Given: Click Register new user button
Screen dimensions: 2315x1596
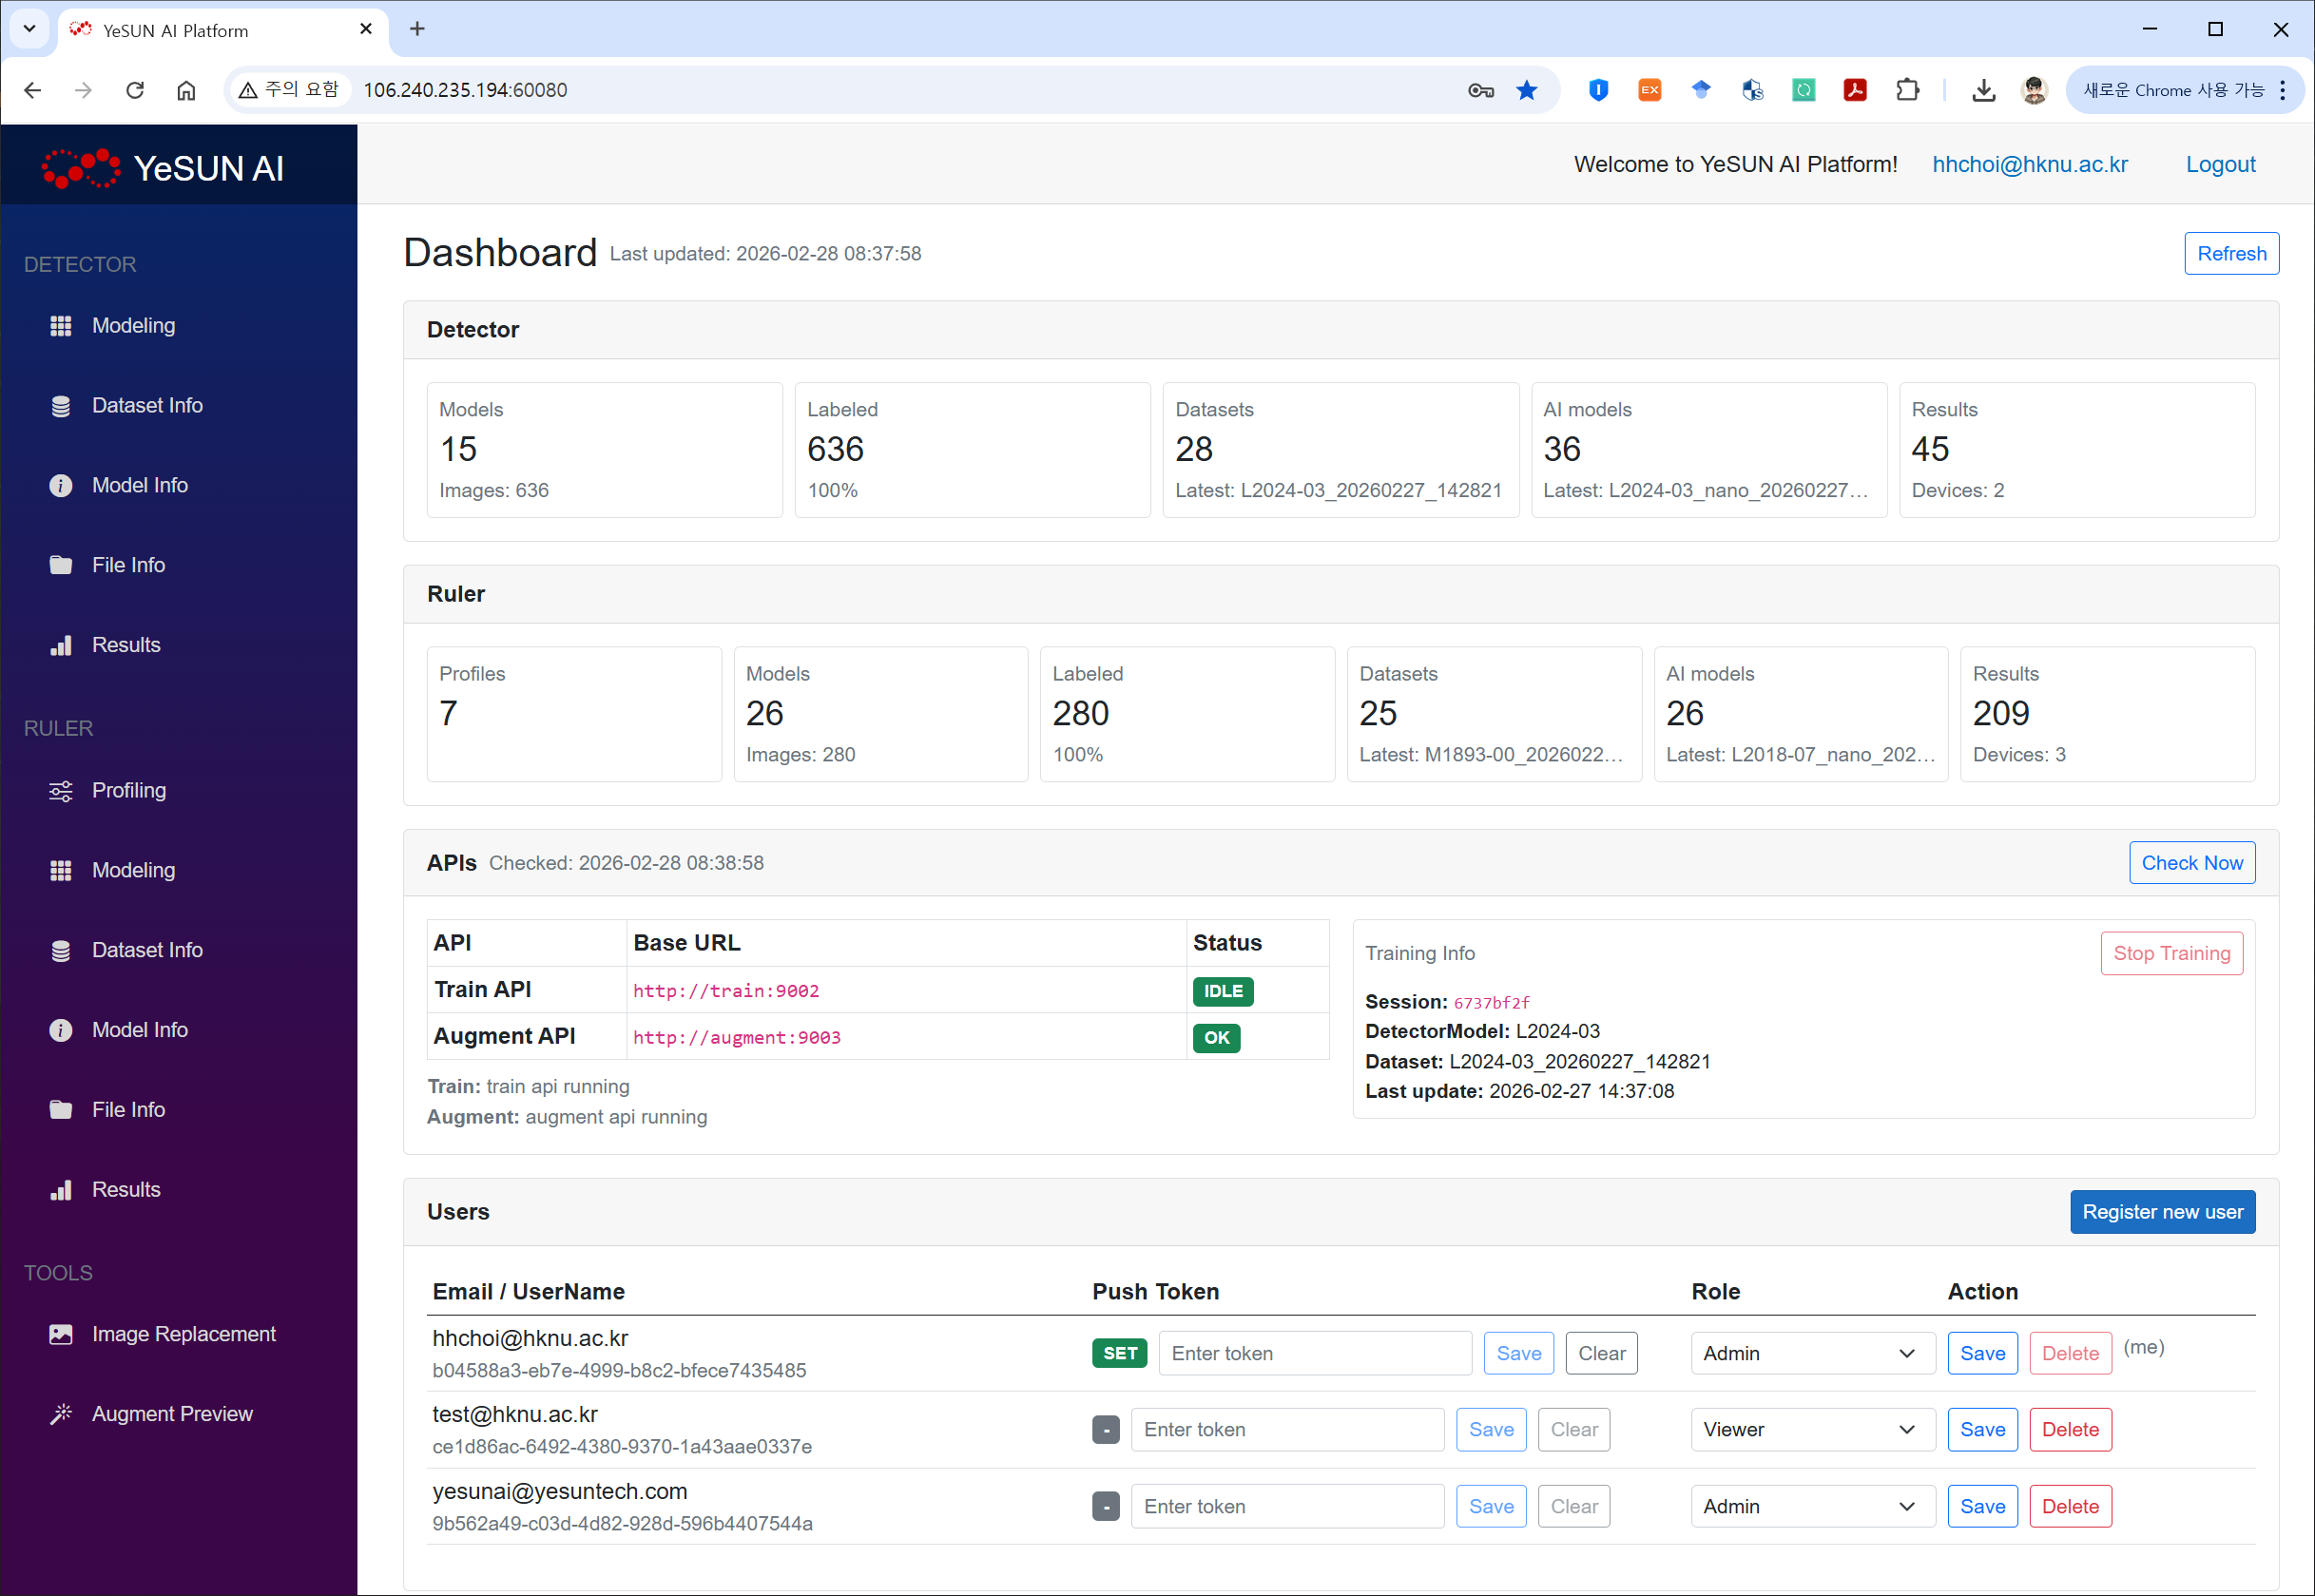Looking at the screenshot, I should (x=2161, y=1212).
